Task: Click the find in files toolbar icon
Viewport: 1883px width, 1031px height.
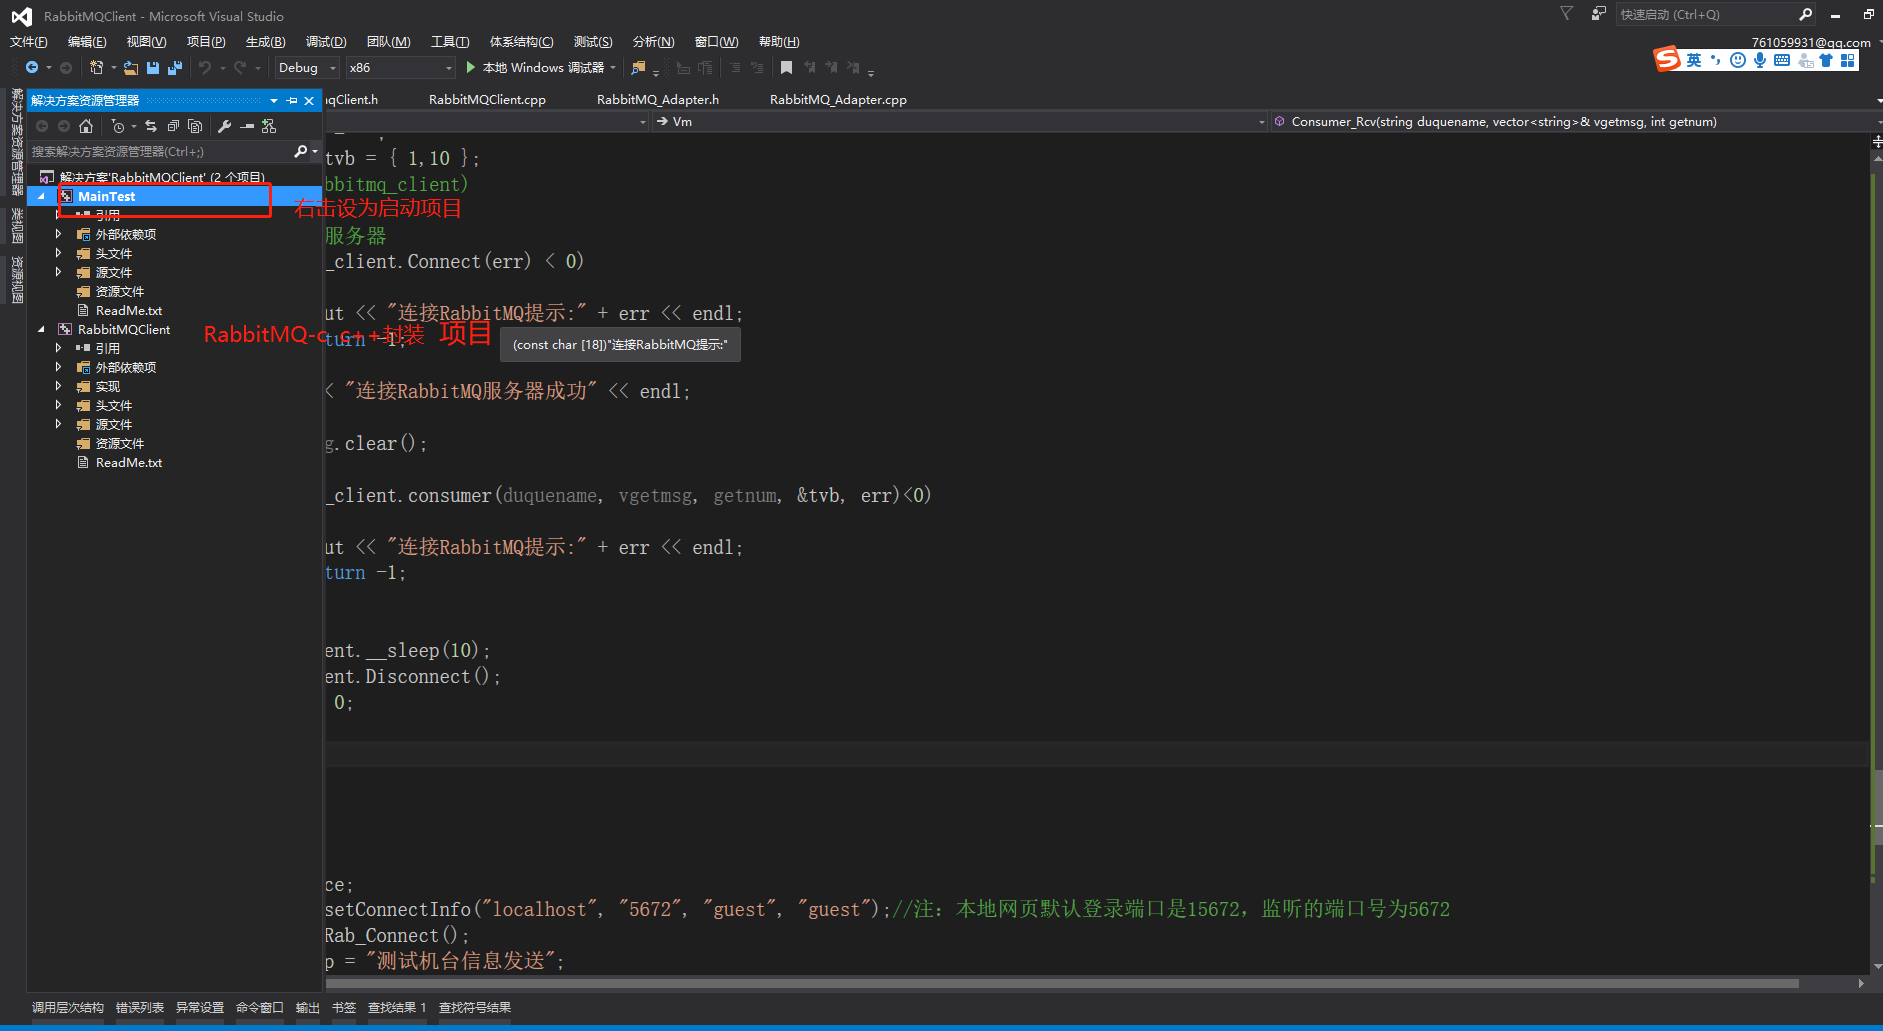Action: pos(638,68)
